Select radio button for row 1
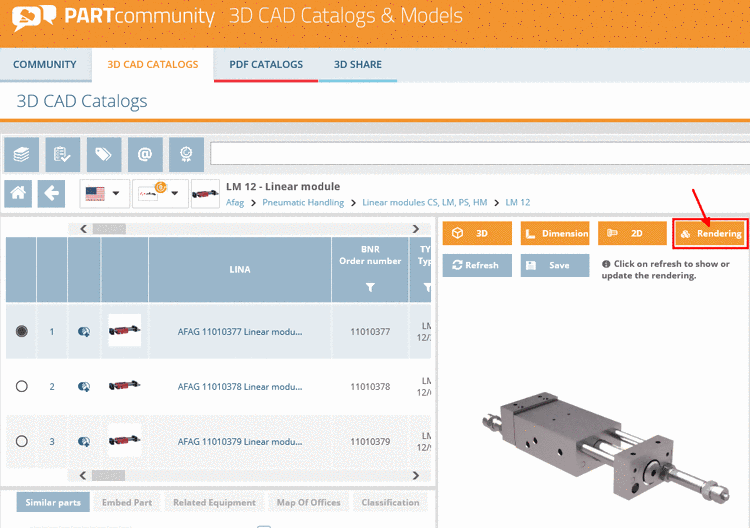 pyautogui.click(x=22, y=331)
